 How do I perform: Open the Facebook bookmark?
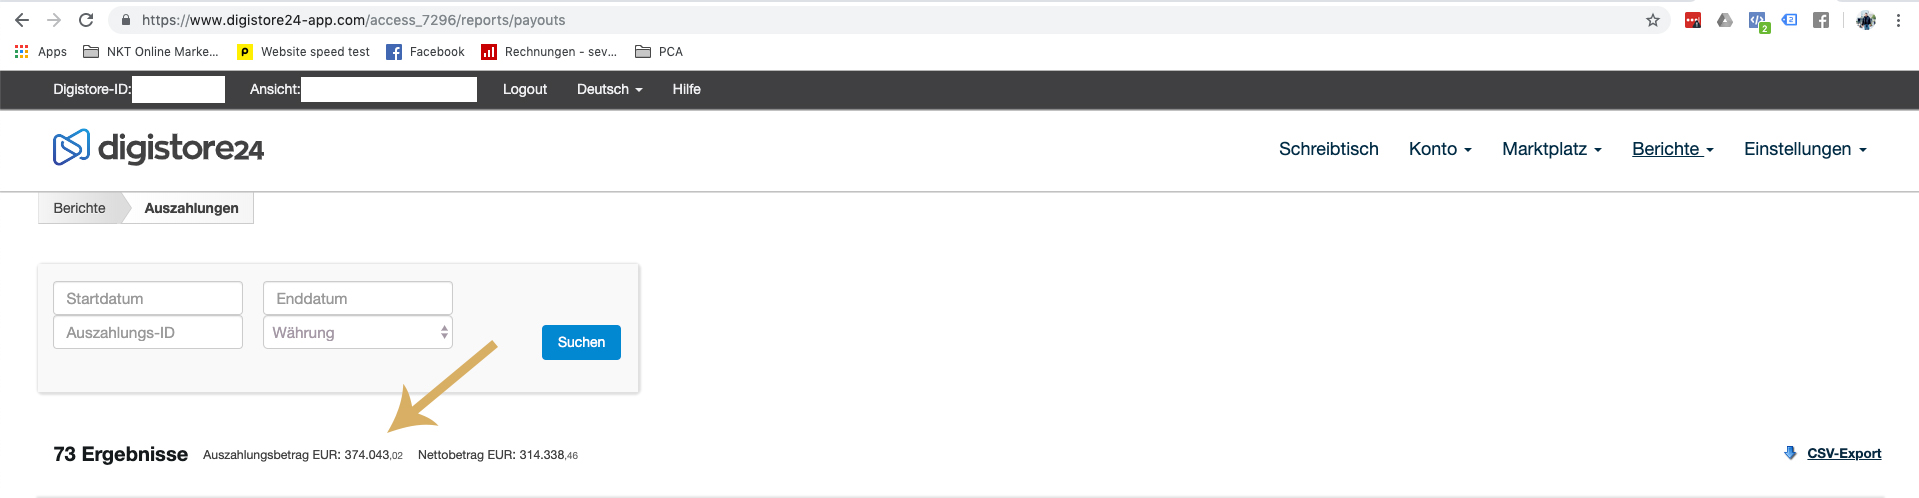[x=425, y=52]
